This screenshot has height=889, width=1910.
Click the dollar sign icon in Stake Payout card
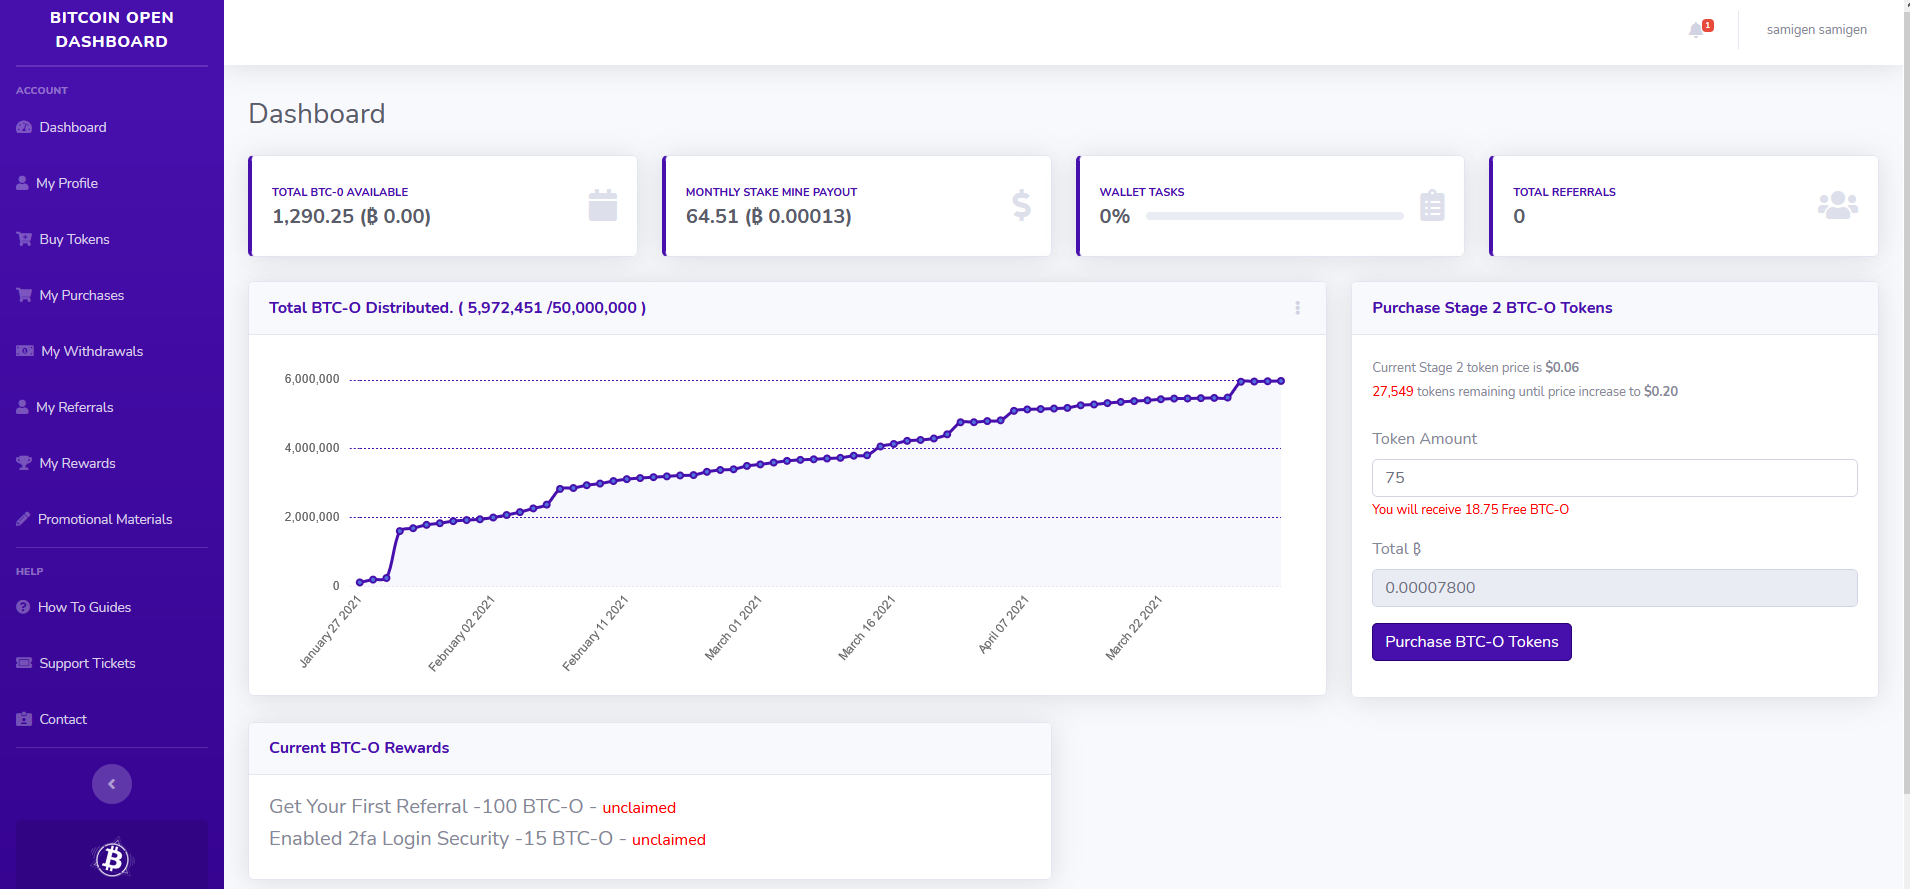[1021, 205]
